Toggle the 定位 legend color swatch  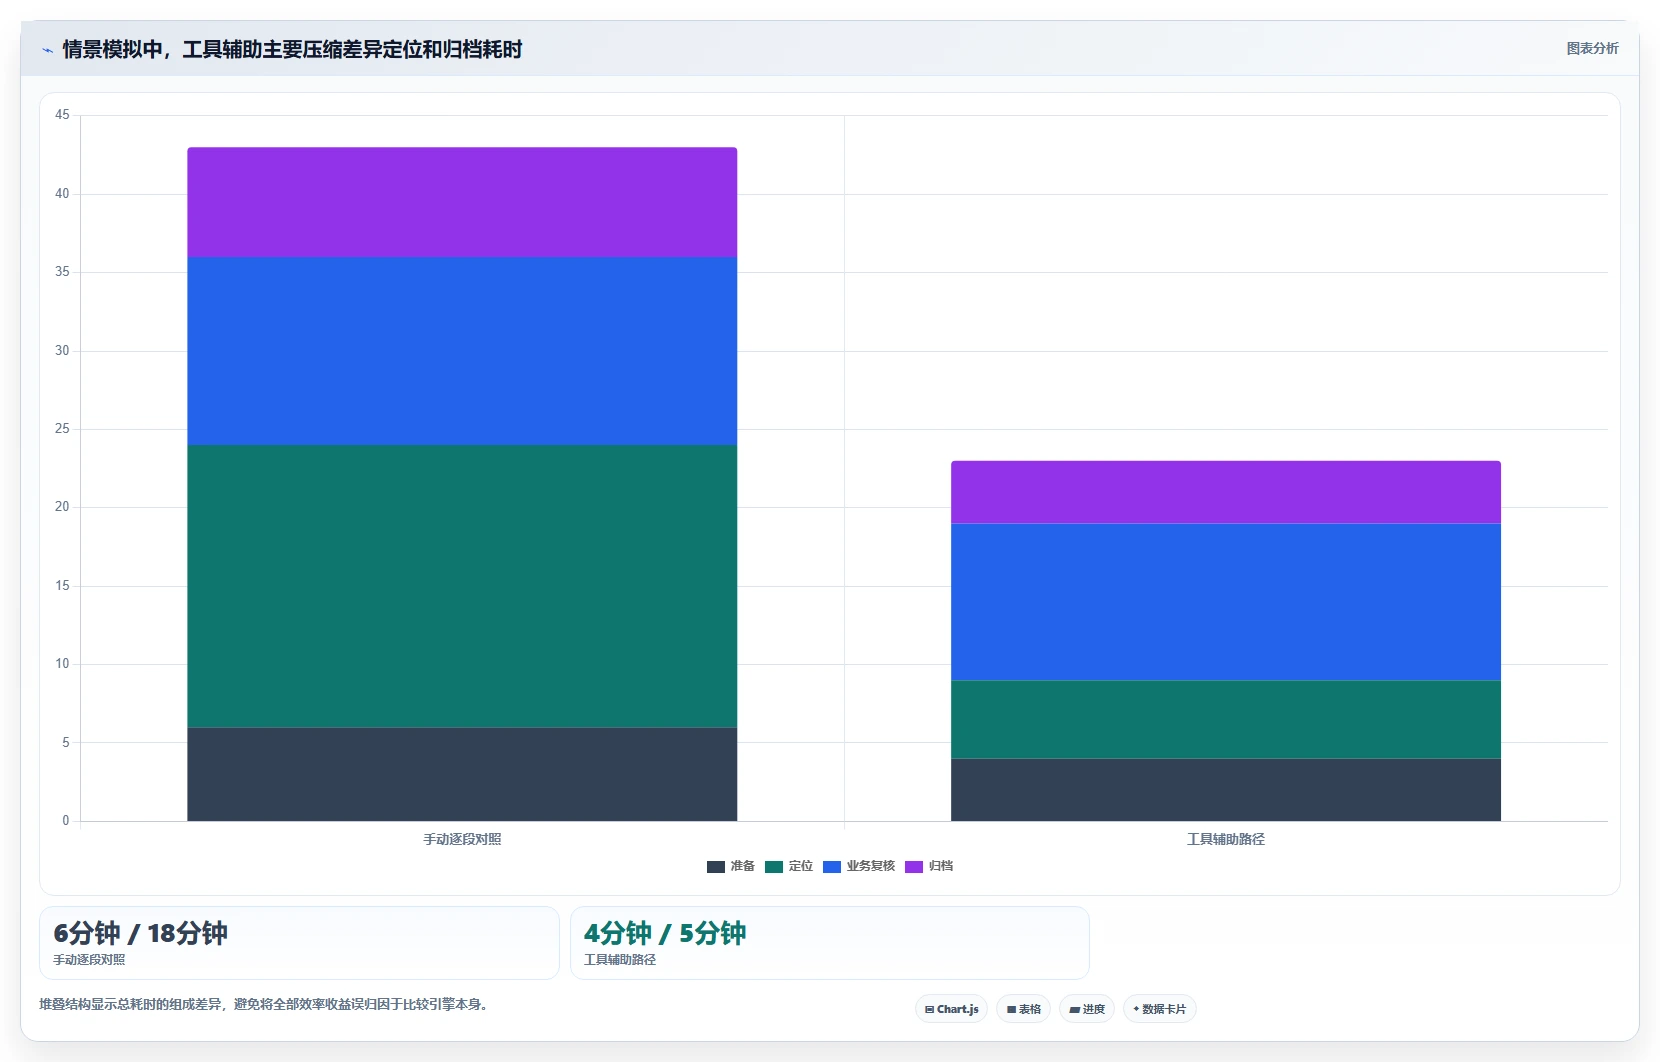(773, 867)
